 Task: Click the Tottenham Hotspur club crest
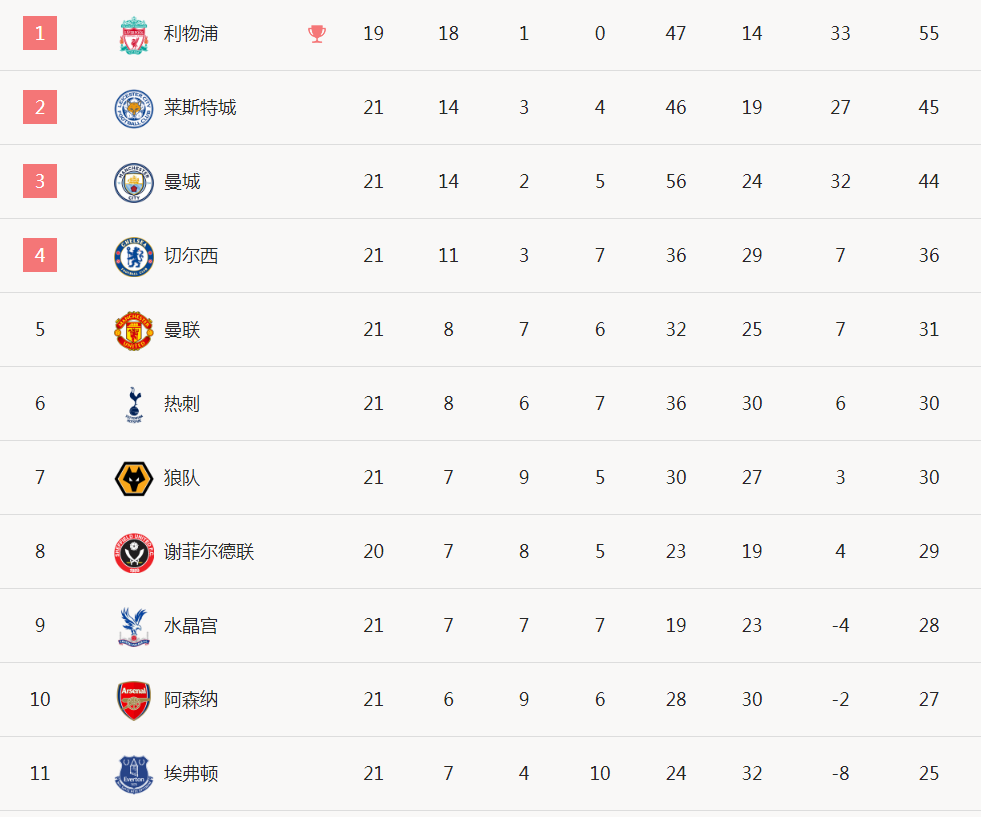tap(133, 404)
